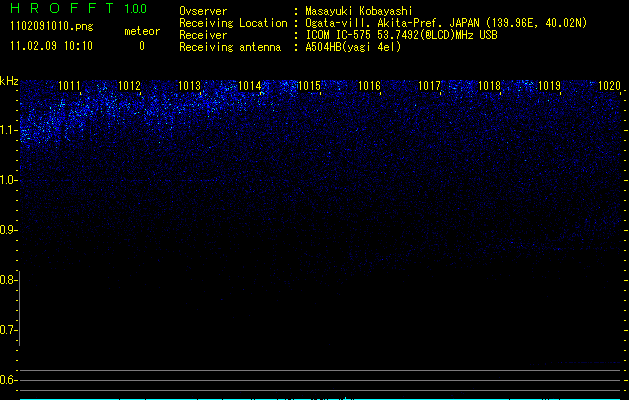
Task: Click the 1020 time marker
Action: coord(609,86)
